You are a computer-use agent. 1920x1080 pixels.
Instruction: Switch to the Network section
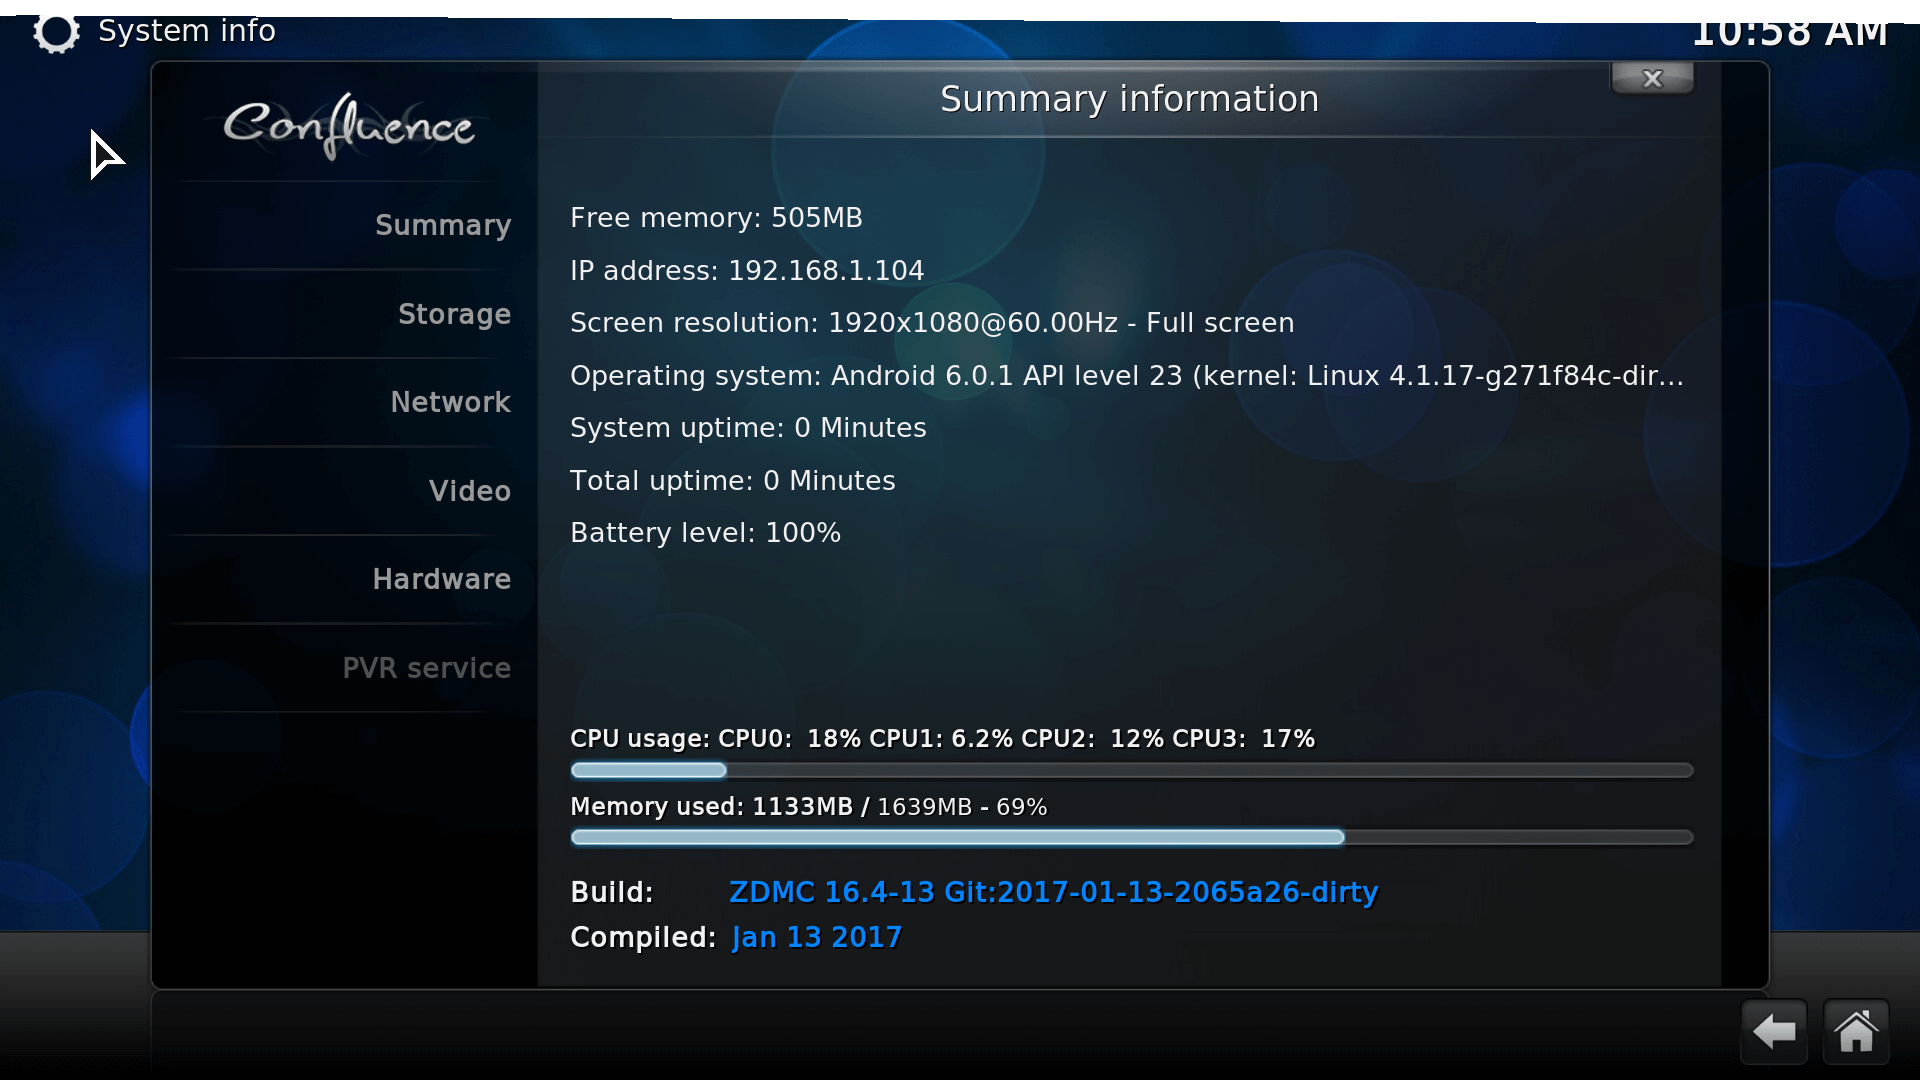[x=450, y=402]
